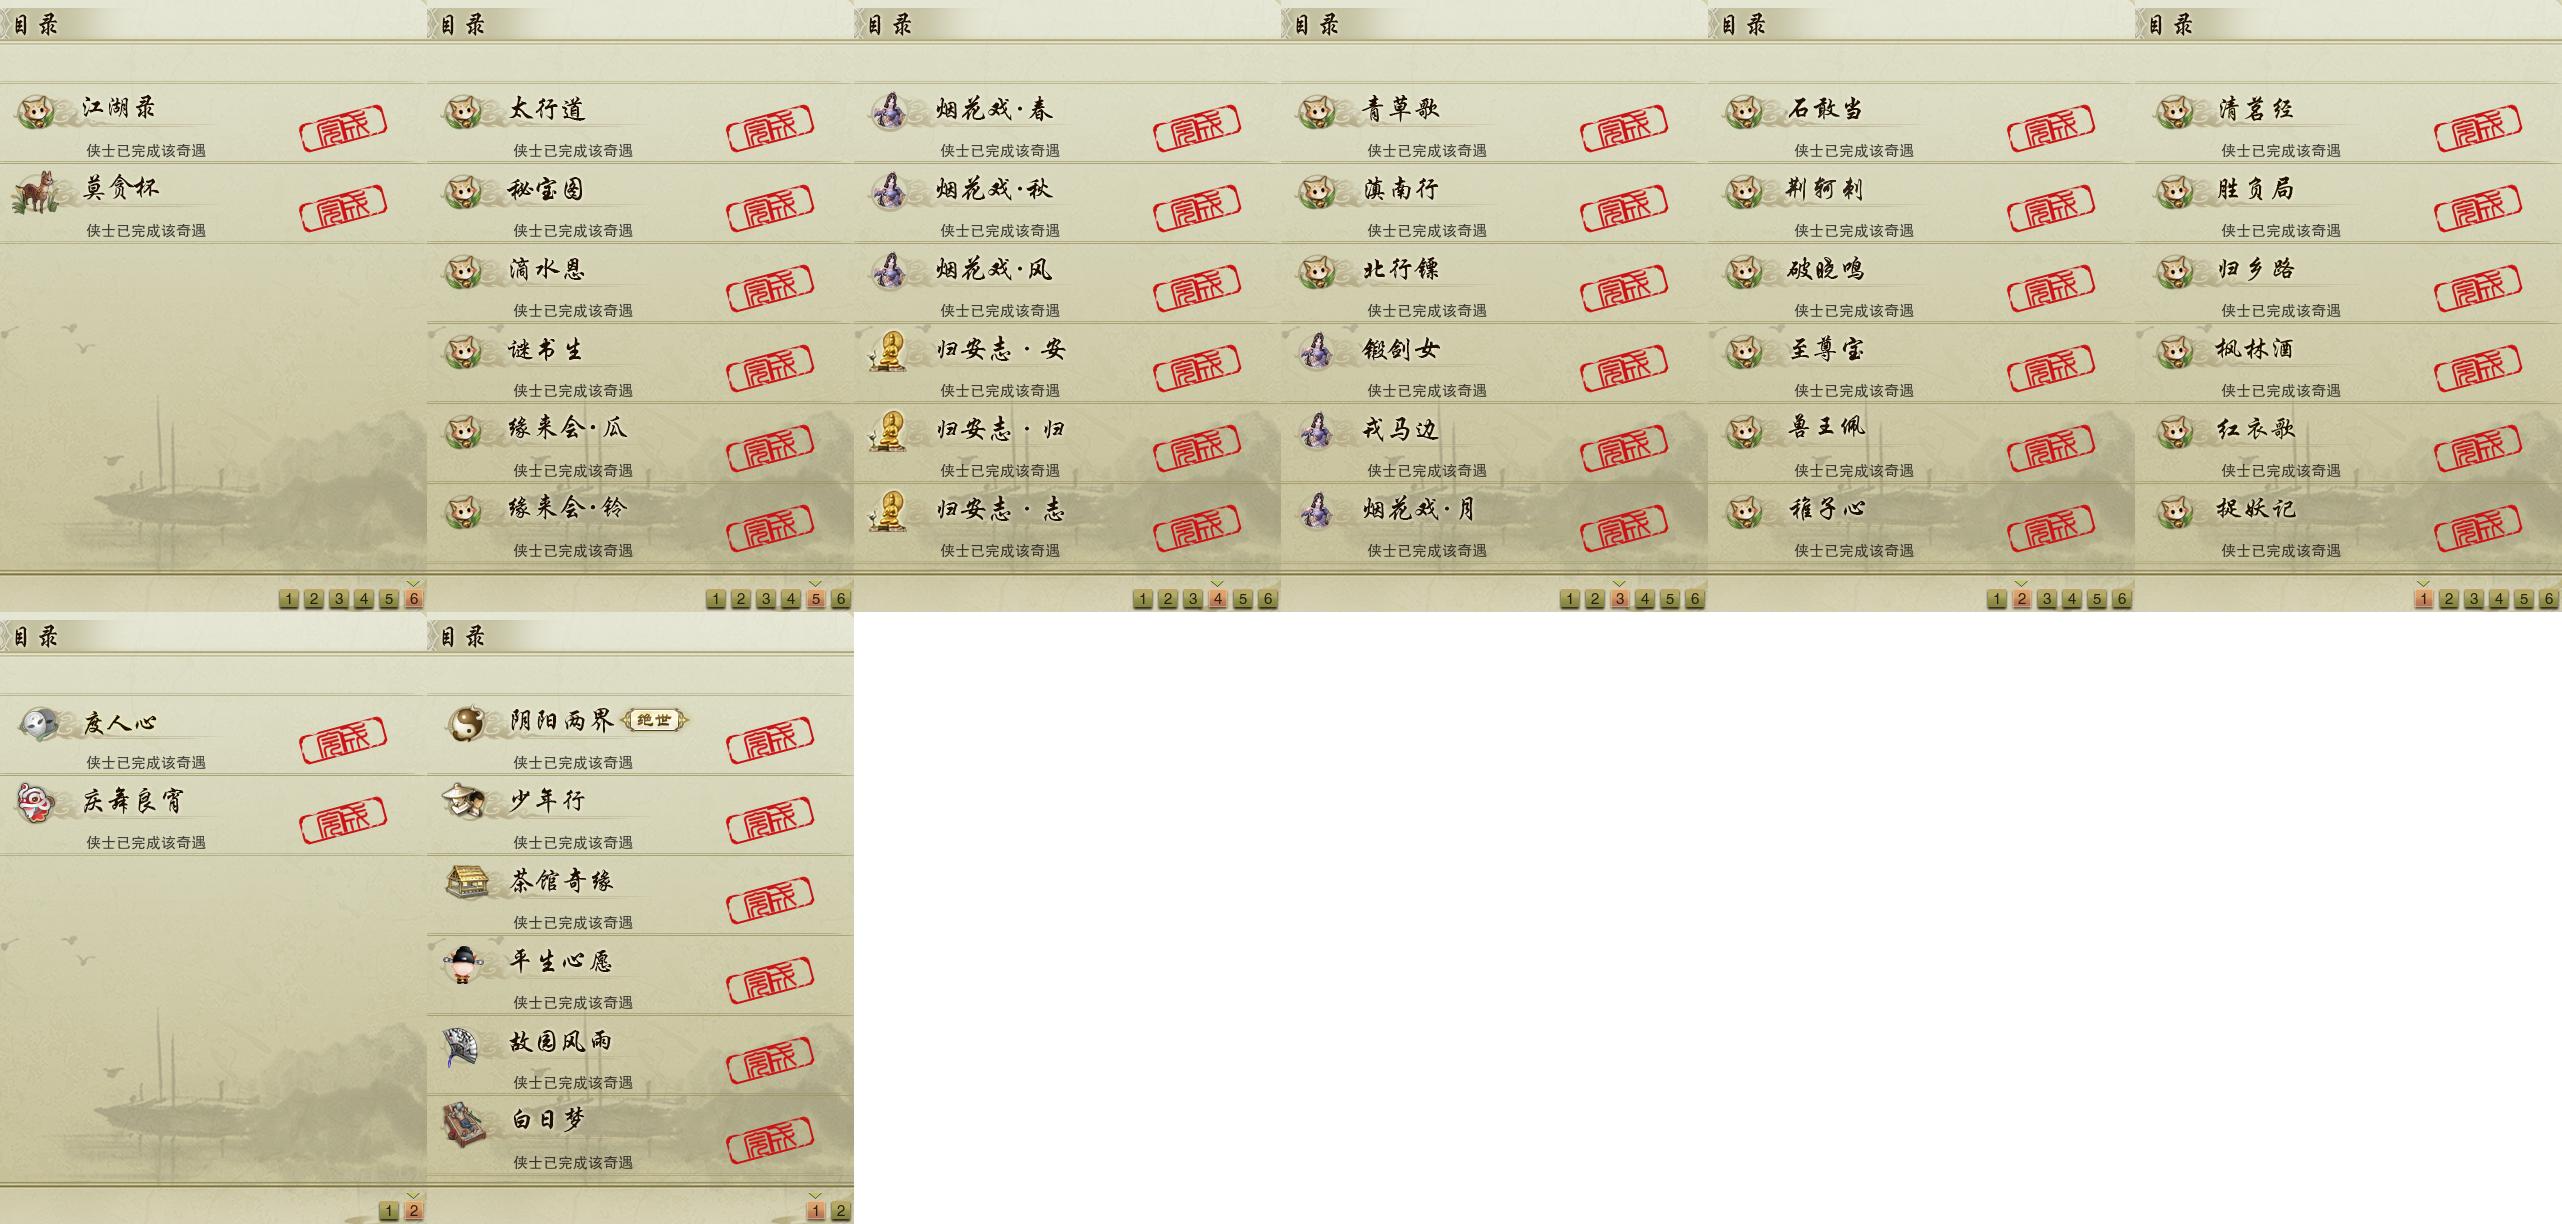Go to page 2 below the 白日梦 entry
Image resolution: width=2562 pixels, height=1224 pixels.
pos(841,1211)
